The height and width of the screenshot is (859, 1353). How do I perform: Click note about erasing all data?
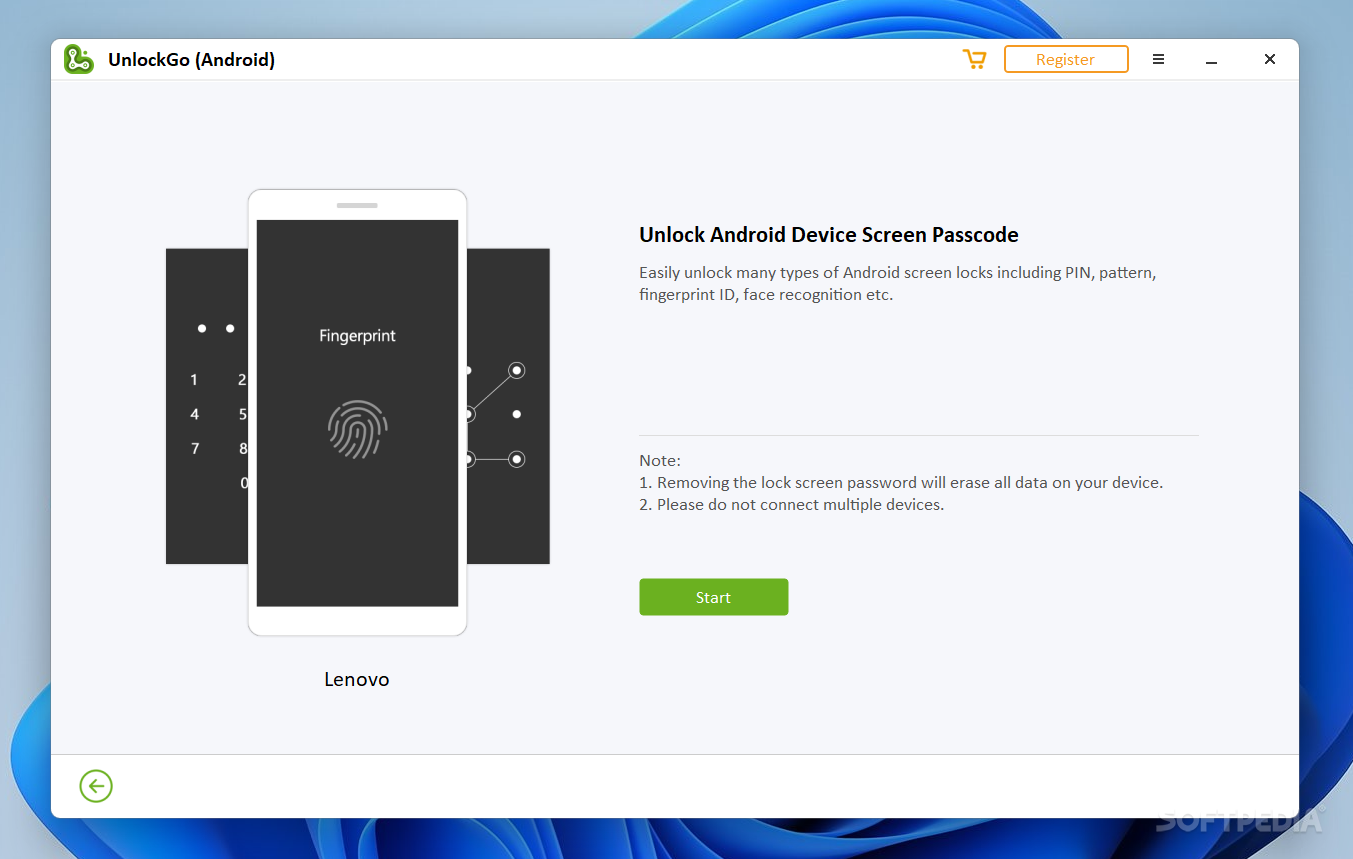pyautogui.click(x=901, y=482)
